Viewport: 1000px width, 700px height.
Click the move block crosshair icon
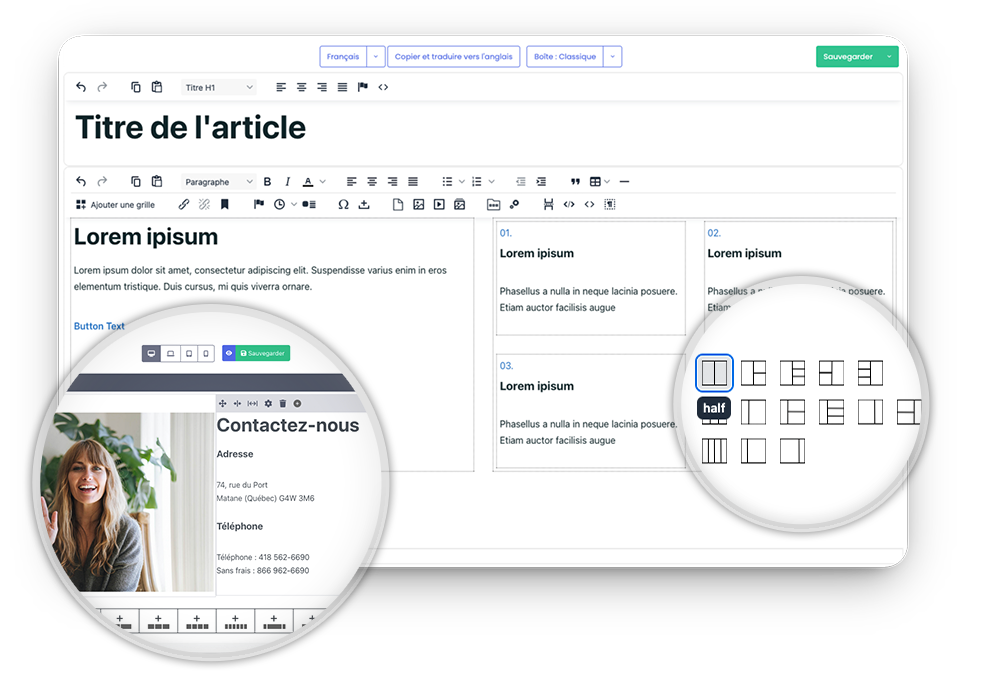pos(222,403)
